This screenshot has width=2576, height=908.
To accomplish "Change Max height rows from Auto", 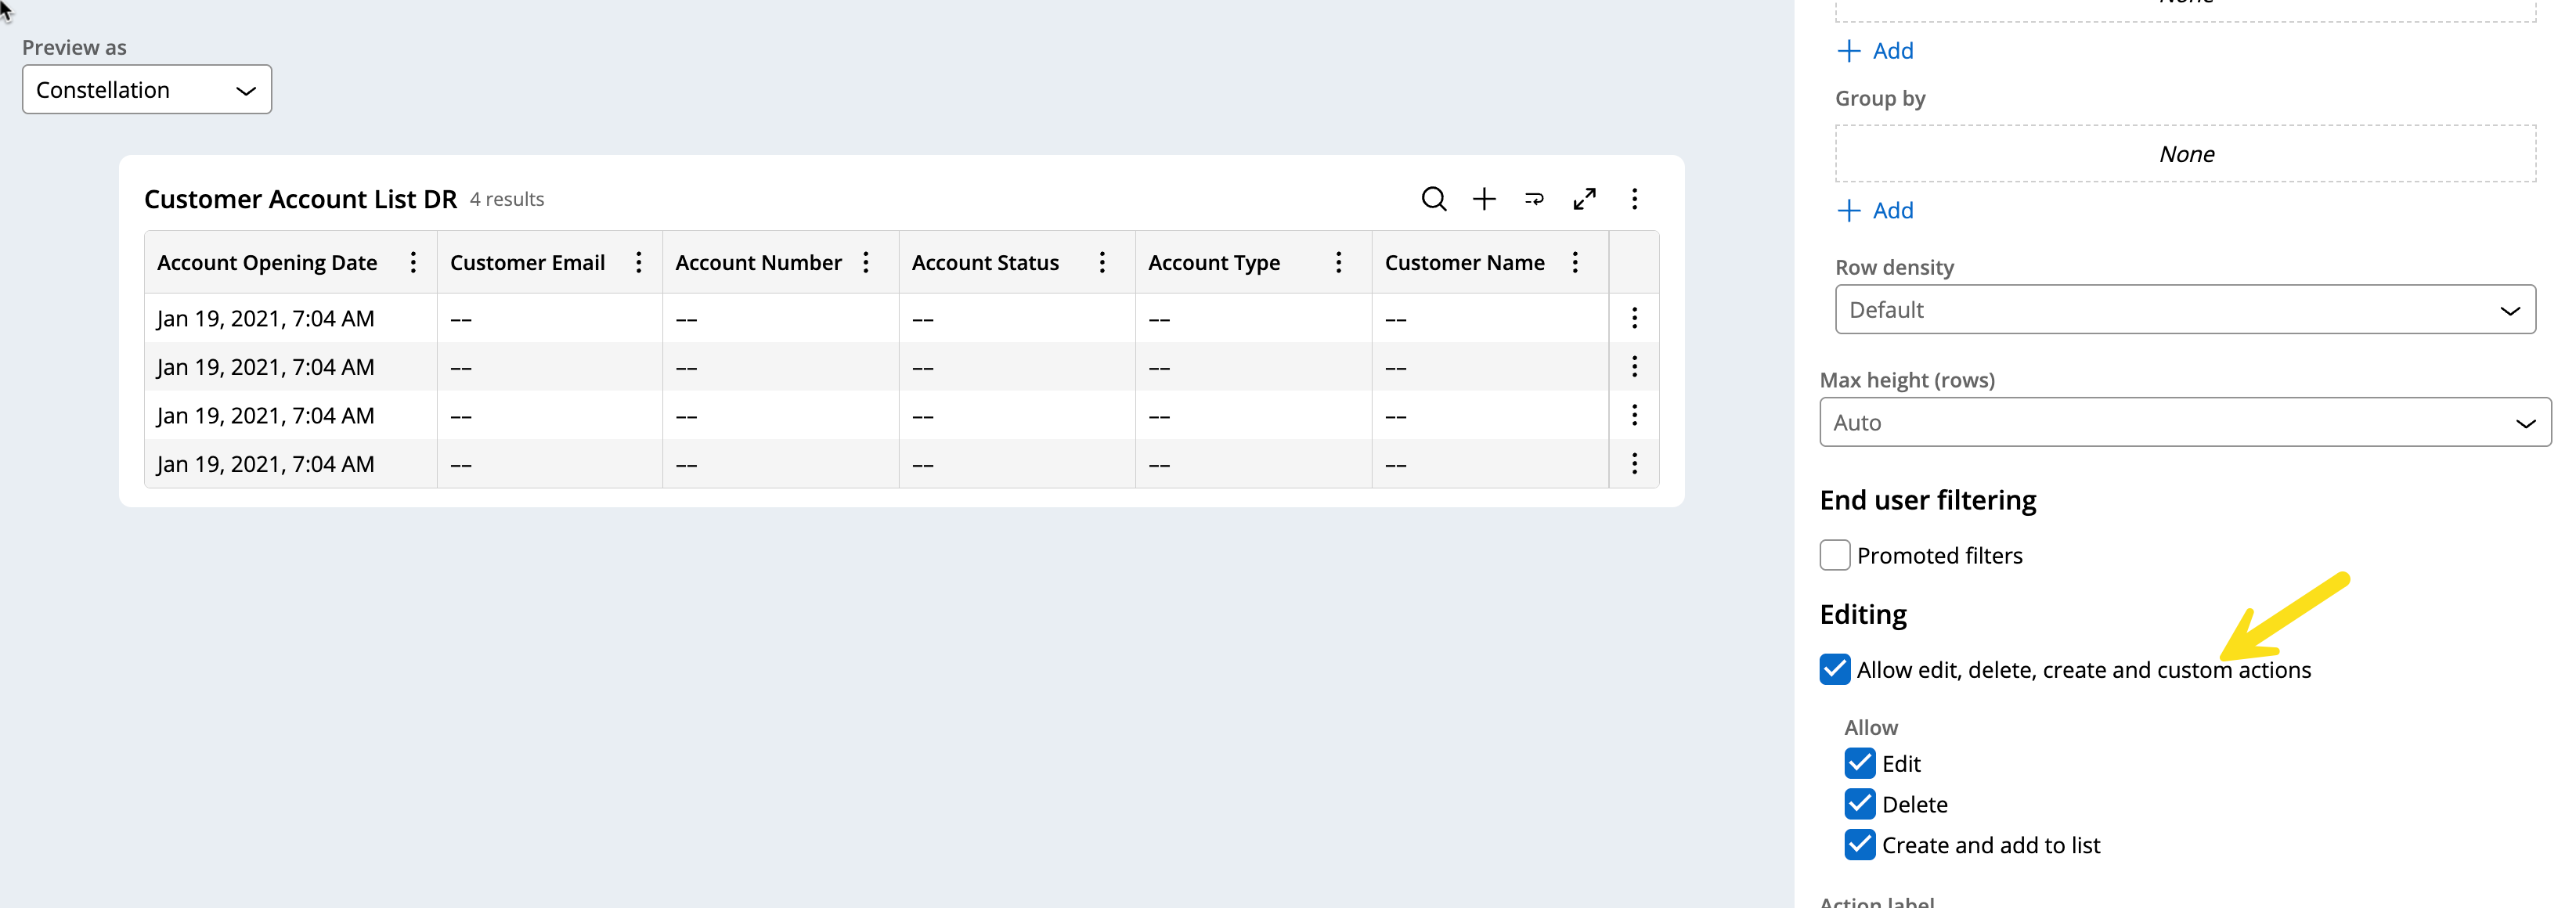I will 2184,421.
